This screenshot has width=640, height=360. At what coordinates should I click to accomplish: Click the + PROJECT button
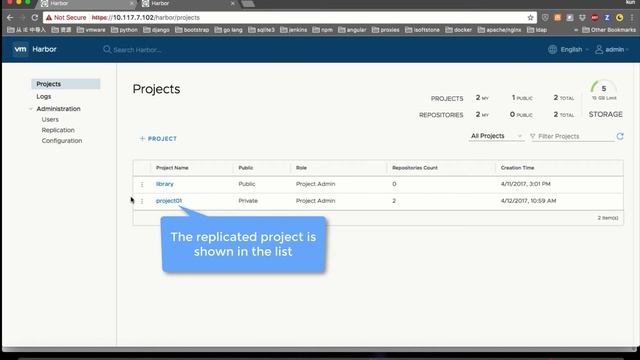[158, 139]
